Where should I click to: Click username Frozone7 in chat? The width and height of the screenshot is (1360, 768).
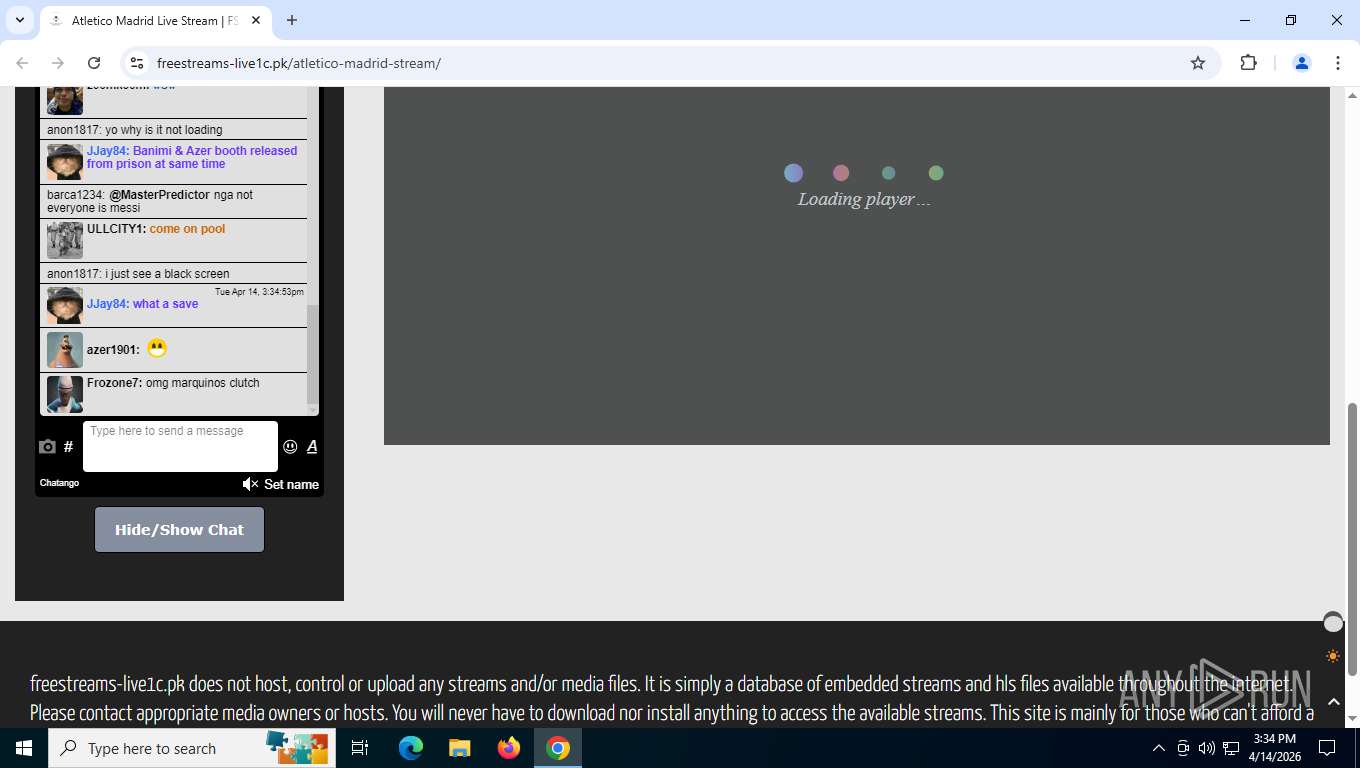114,383
